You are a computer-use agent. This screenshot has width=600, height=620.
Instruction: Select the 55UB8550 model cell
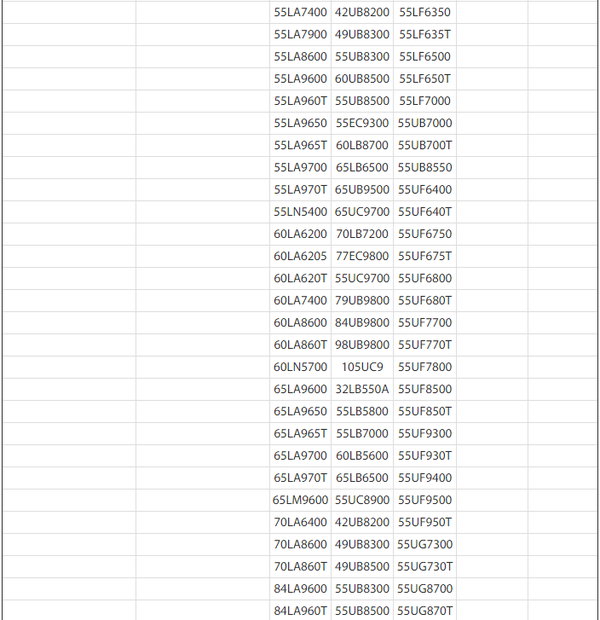click(x=425, y=167)
